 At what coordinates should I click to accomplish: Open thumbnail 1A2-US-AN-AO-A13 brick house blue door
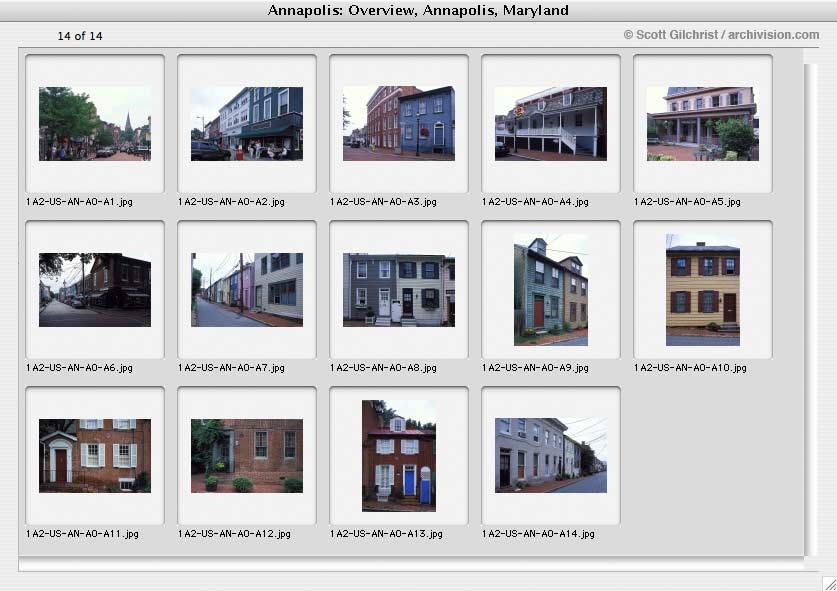click(399, 456)
